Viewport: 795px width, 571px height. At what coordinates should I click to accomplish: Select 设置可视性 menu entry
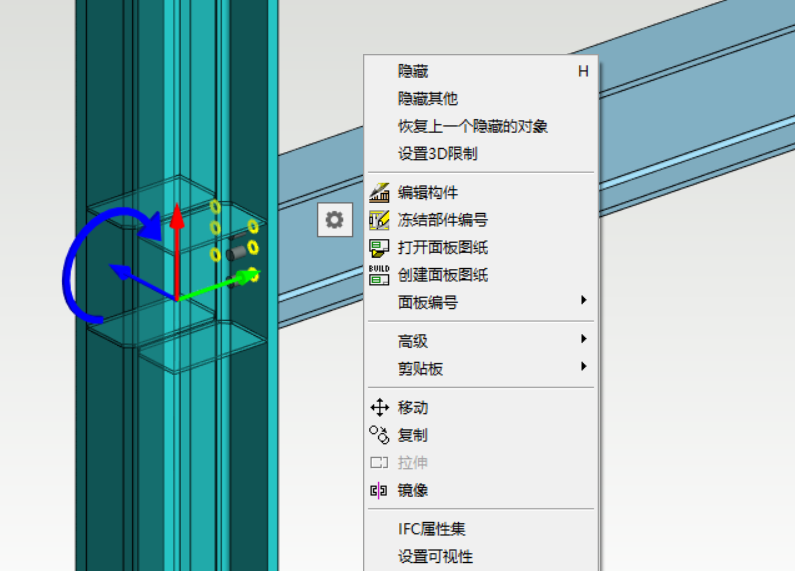481,556
